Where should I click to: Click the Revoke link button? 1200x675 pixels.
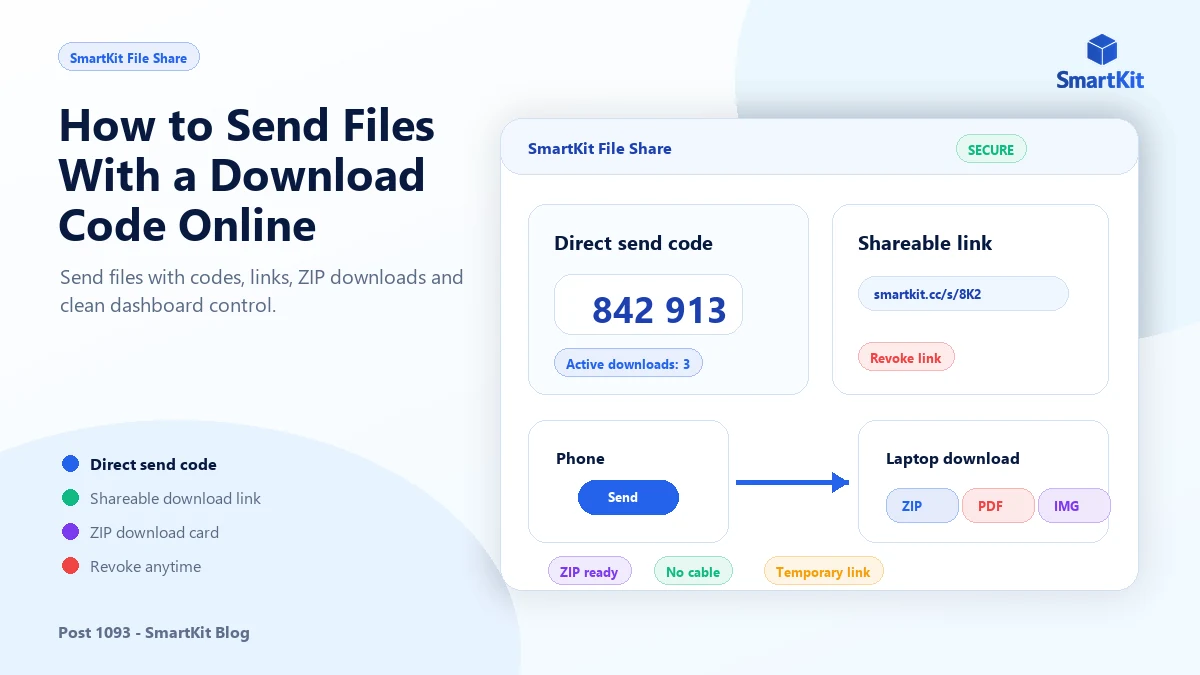pos(906,357)
